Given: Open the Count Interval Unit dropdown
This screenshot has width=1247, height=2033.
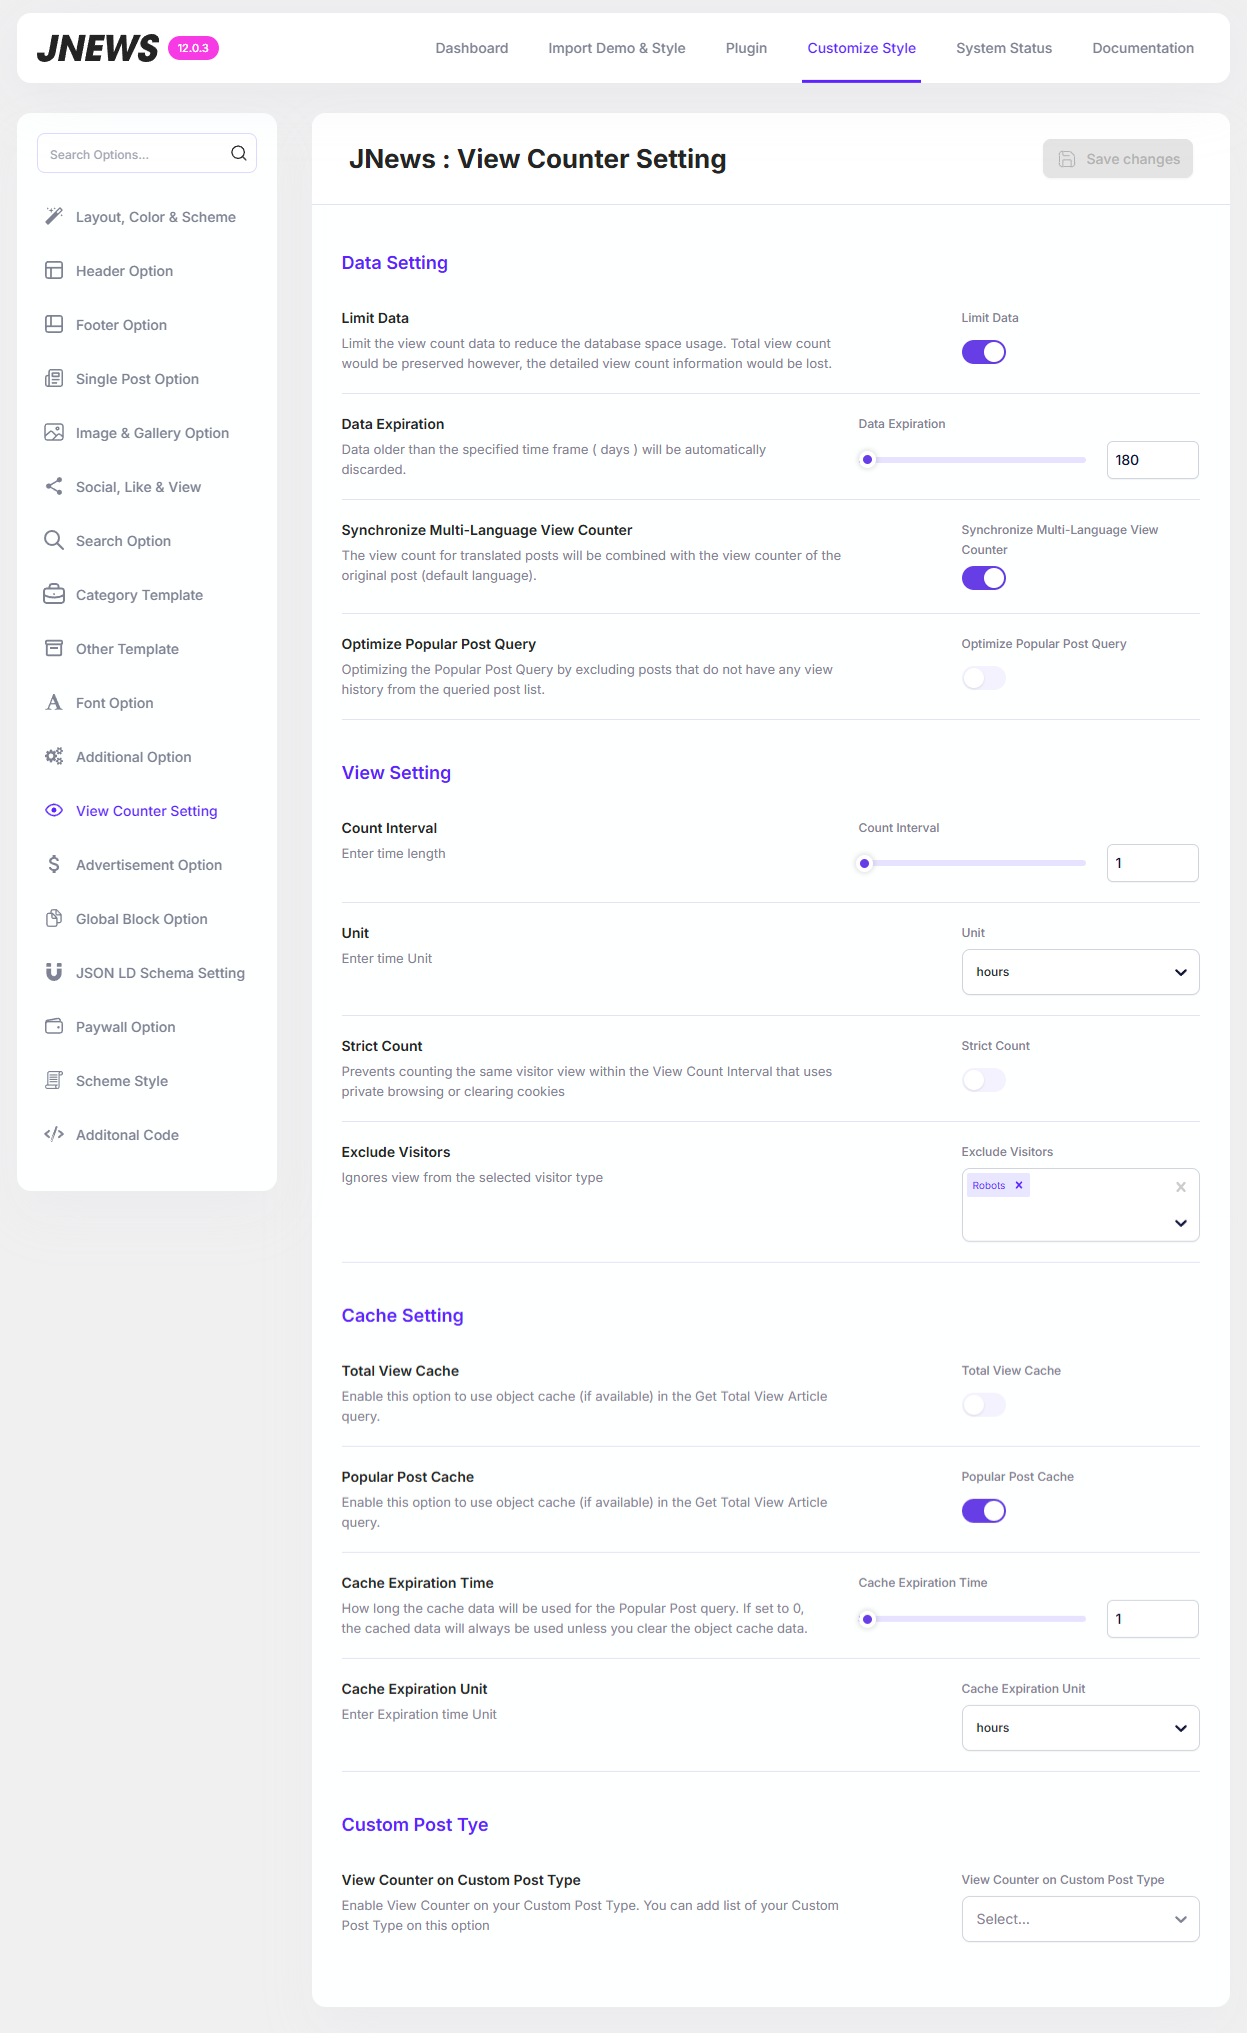Looking at the screenshot, I should point(1080,972).
